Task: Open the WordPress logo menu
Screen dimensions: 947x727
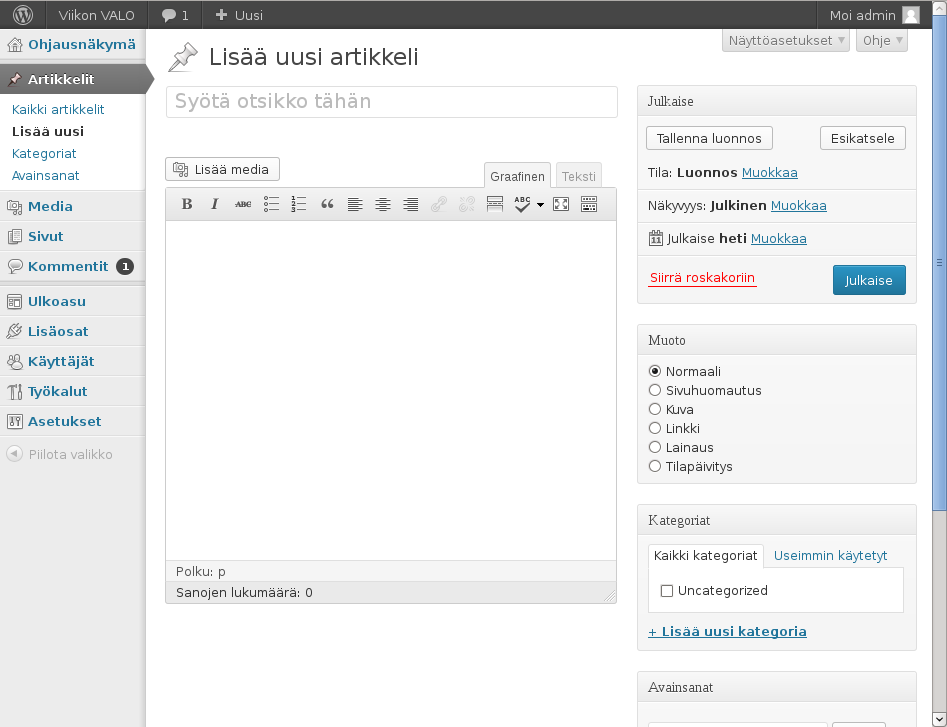Action: pyautogui.click(x=23, y=14)
